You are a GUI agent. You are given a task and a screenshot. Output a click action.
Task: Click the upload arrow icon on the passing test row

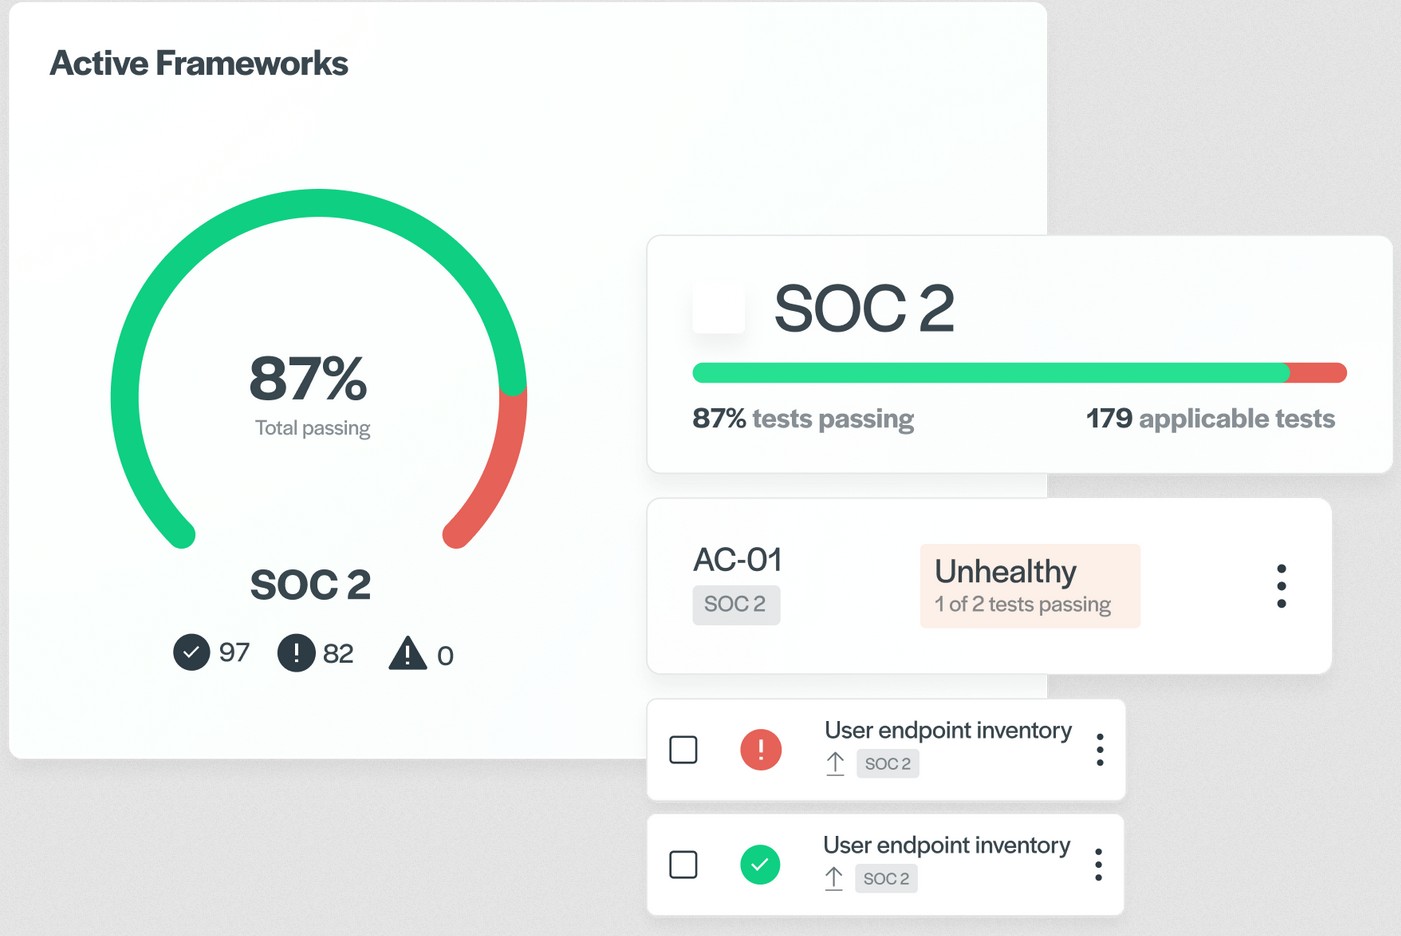(833, 878)
